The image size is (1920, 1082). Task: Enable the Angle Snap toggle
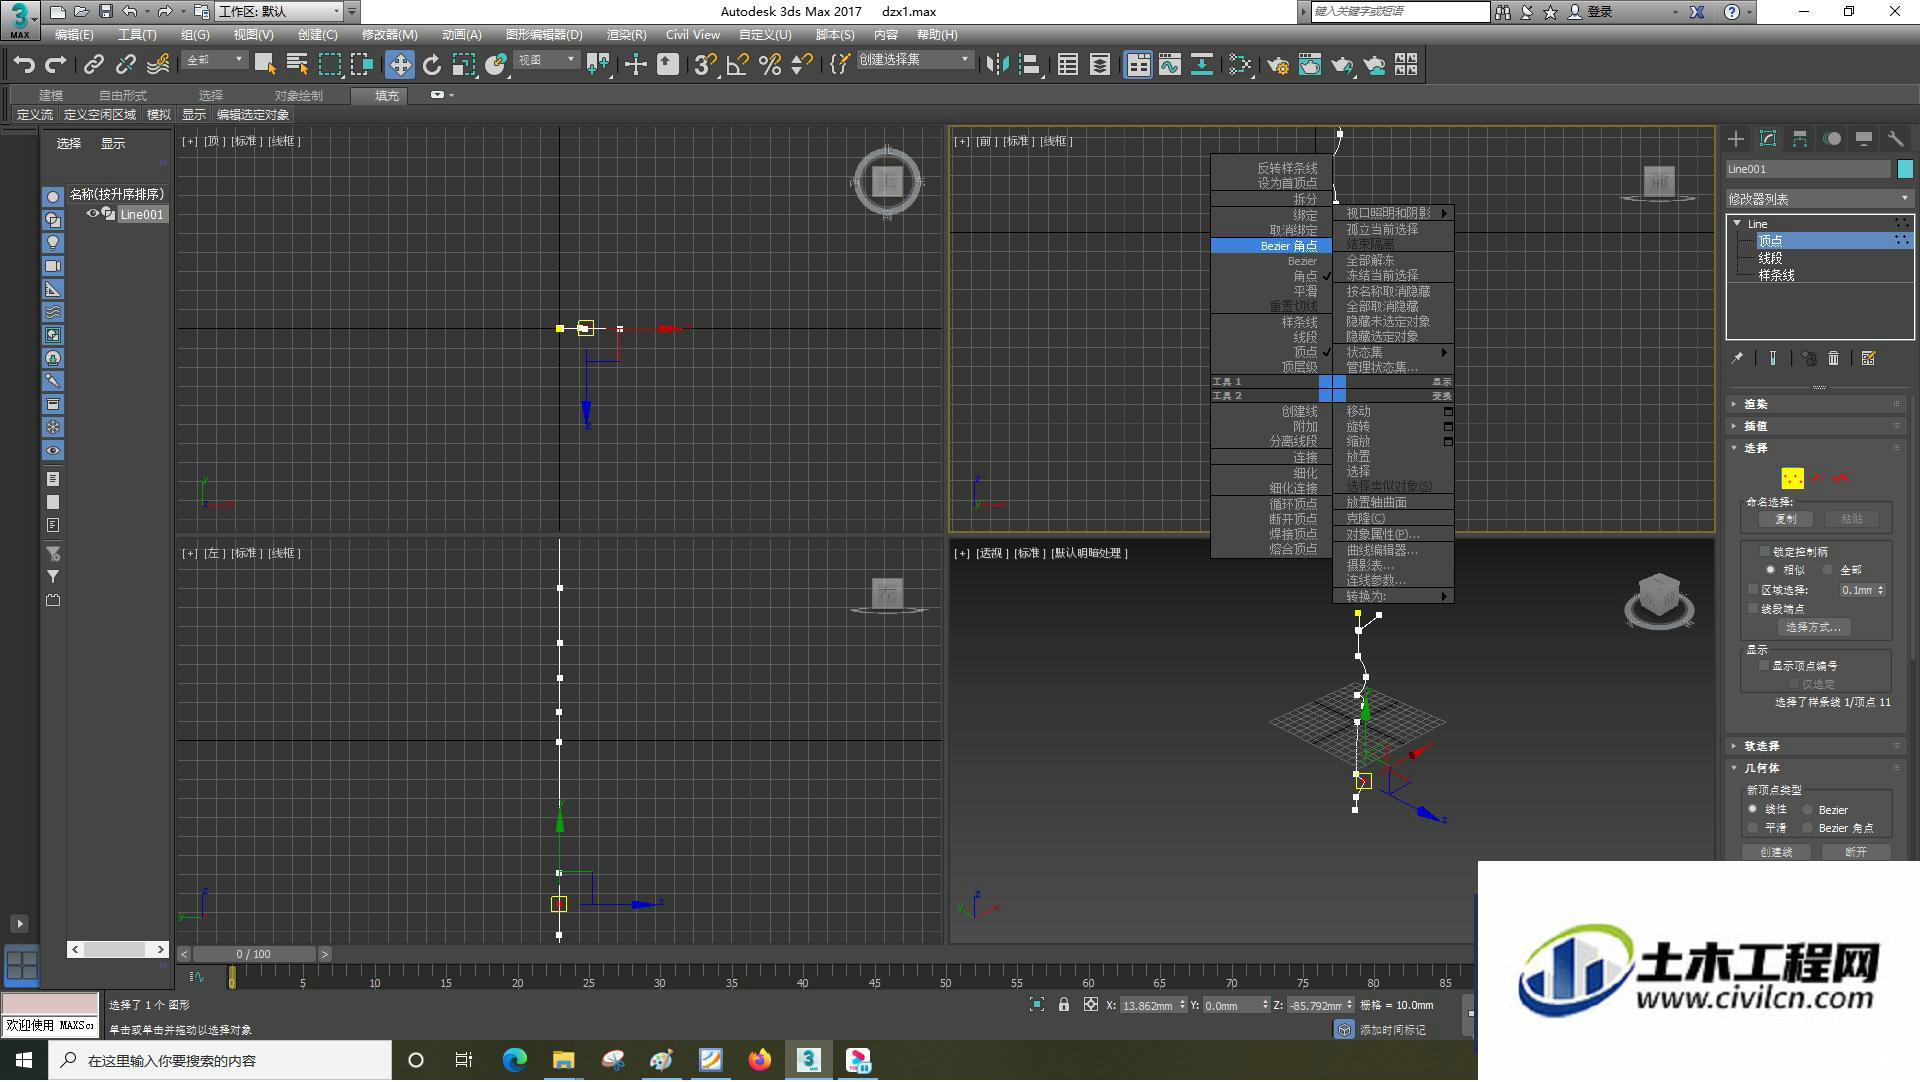tap(738, 65)
